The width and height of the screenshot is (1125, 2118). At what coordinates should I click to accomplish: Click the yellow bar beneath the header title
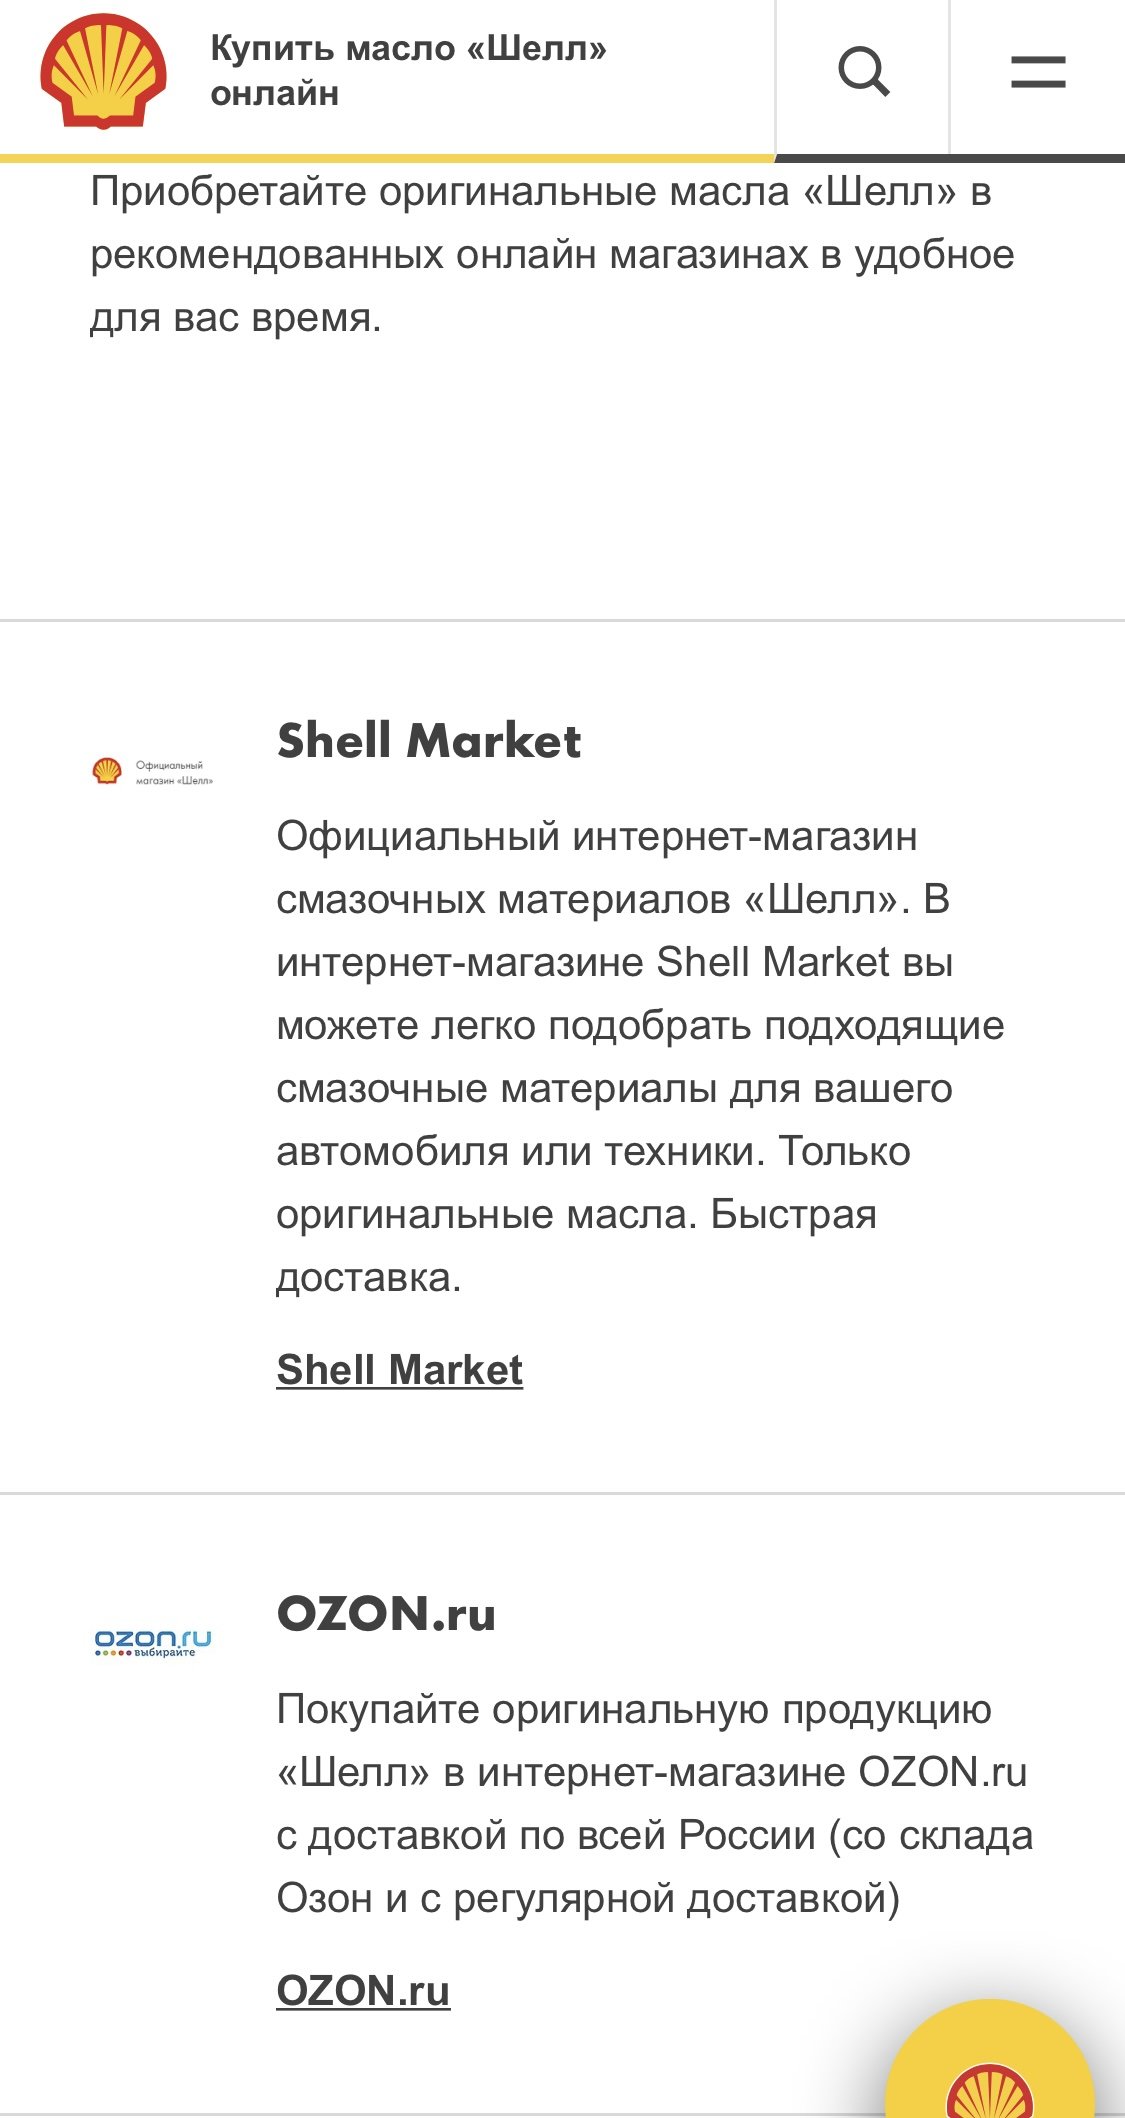pos(386,158)
